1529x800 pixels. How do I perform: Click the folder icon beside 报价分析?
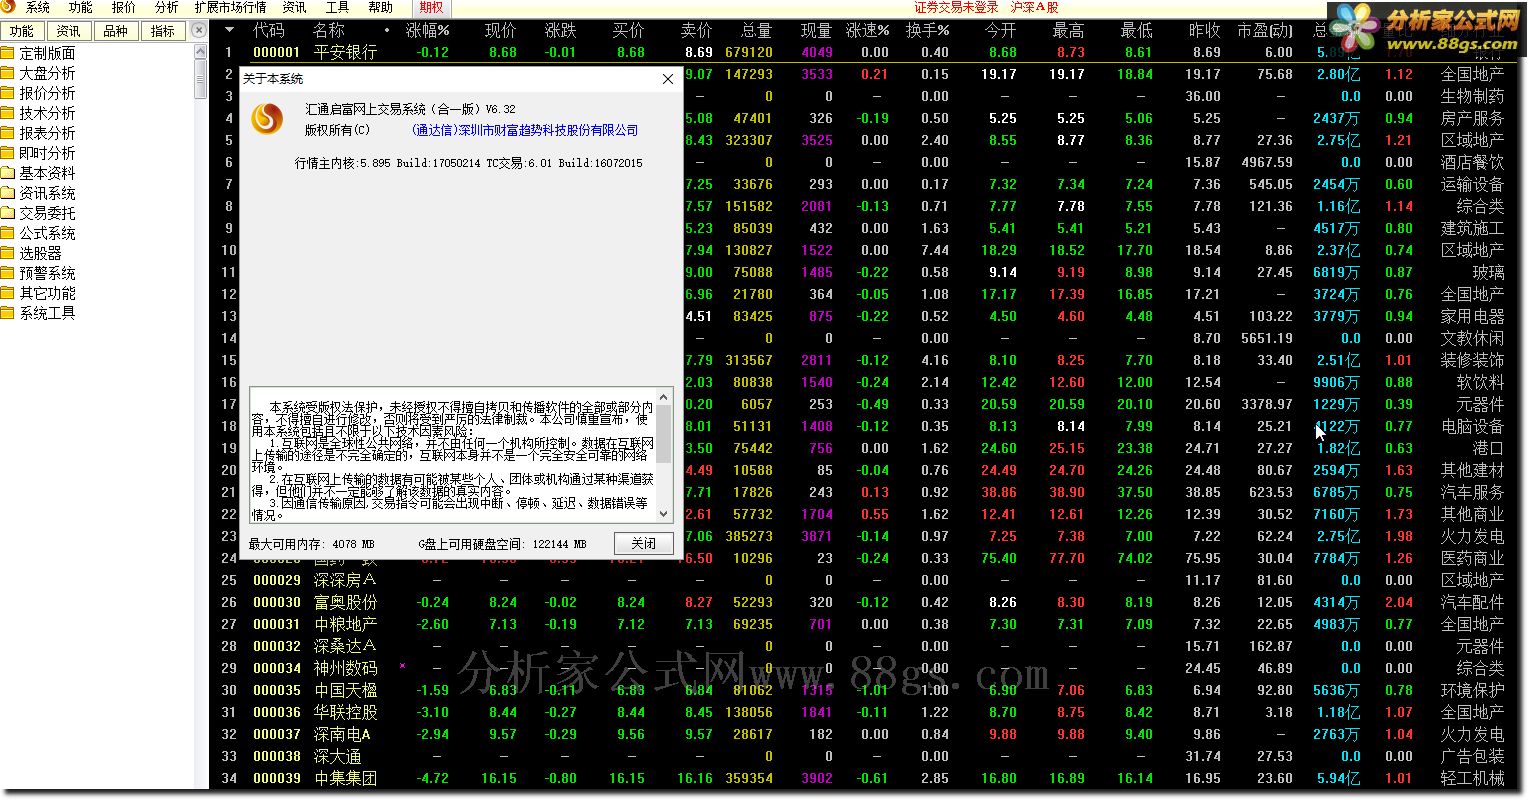click(x=8, y=93)
